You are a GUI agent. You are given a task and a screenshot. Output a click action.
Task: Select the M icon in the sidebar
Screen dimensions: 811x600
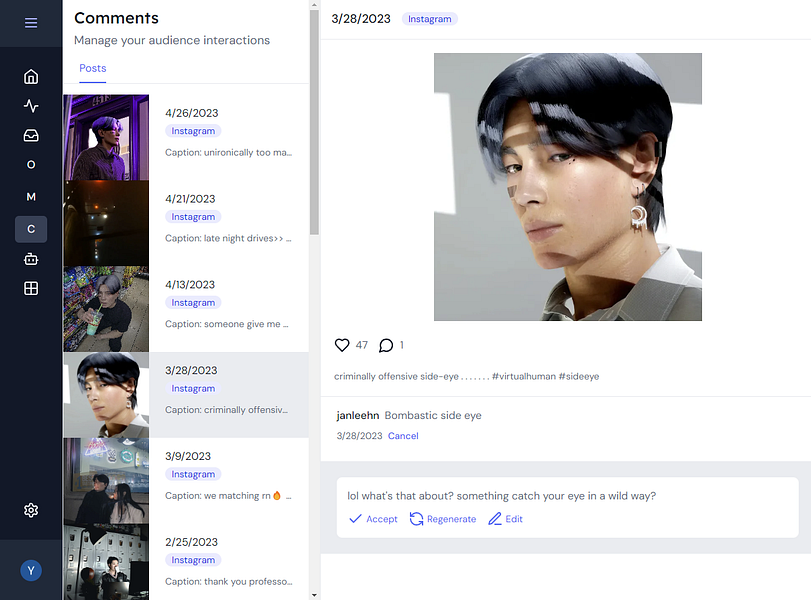tap(30, 197)
